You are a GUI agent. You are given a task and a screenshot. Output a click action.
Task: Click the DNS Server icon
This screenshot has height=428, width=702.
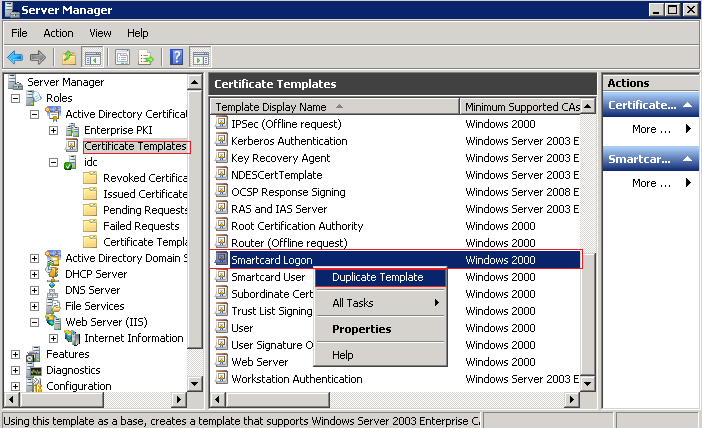pos(52,290)
